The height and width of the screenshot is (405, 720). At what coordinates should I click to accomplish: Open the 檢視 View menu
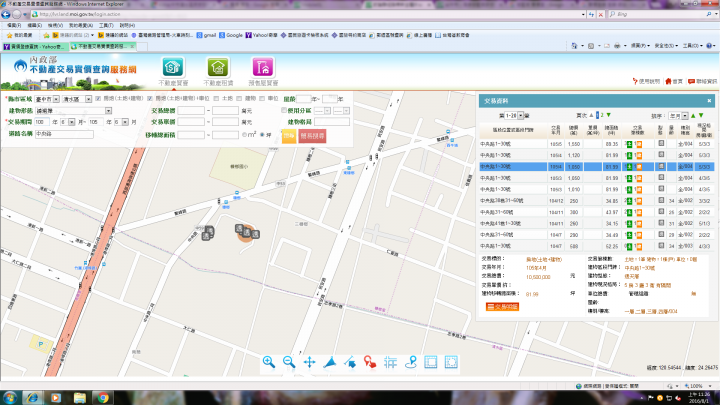55,25
